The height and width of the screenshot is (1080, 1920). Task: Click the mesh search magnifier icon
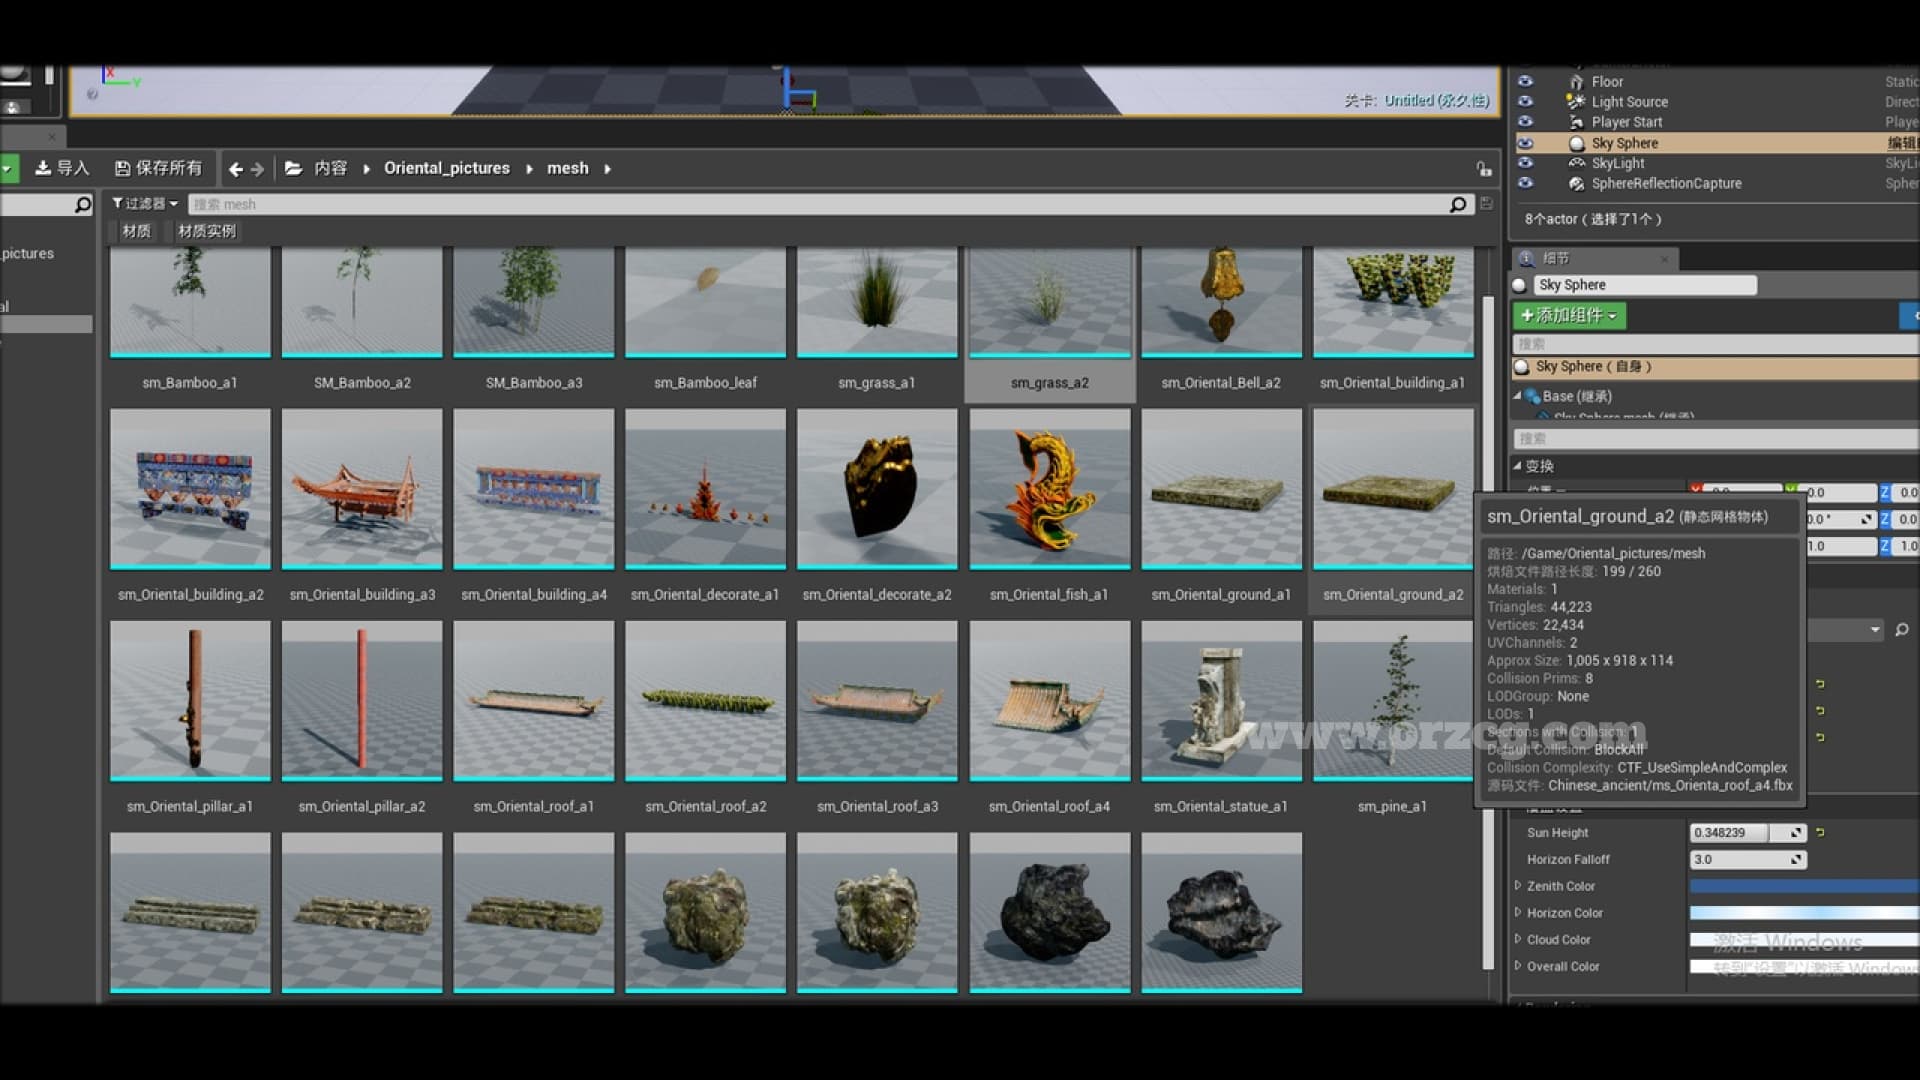1458,204
